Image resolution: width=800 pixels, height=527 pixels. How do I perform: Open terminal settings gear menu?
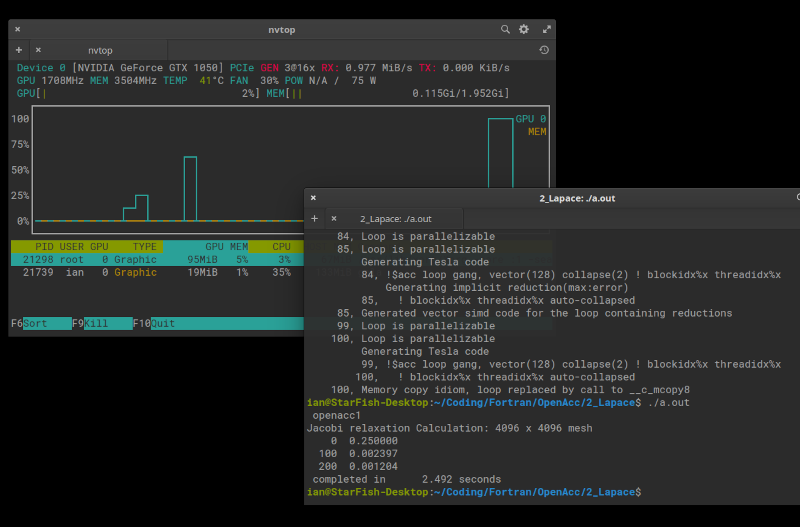524,29
